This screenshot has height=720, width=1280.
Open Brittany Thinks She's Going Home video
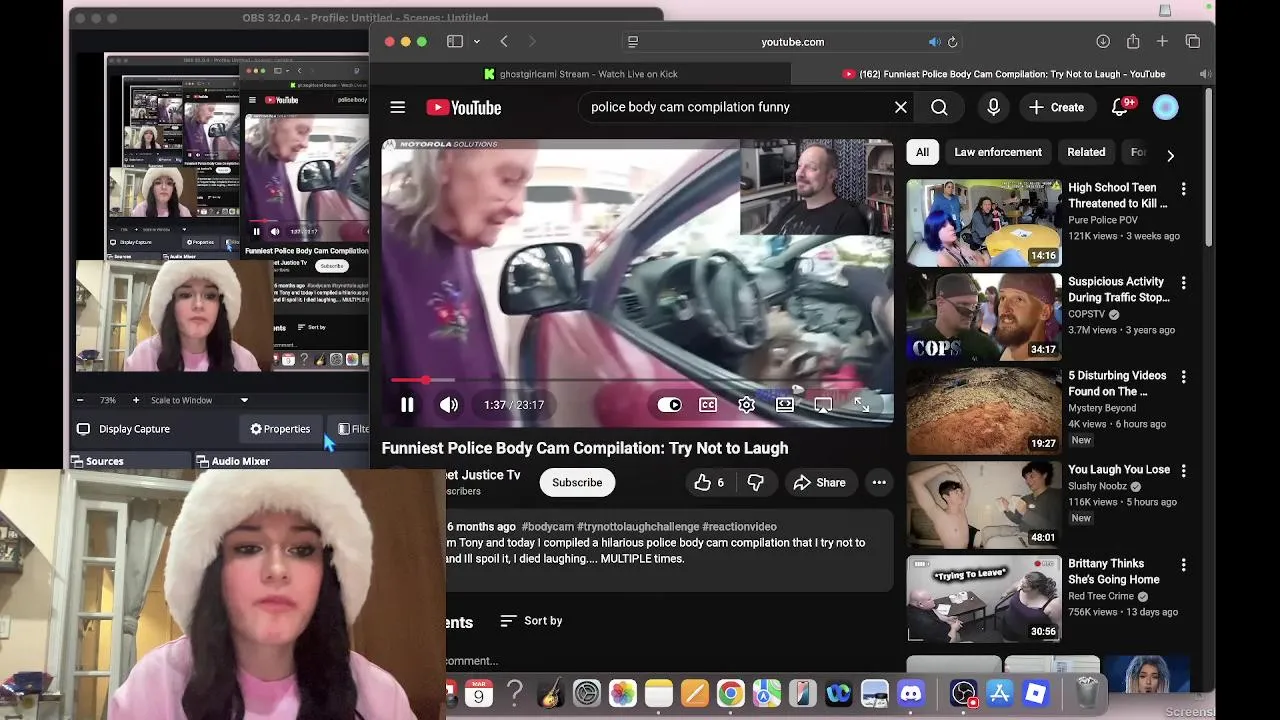pyautogui.click(x=984, y=599)
